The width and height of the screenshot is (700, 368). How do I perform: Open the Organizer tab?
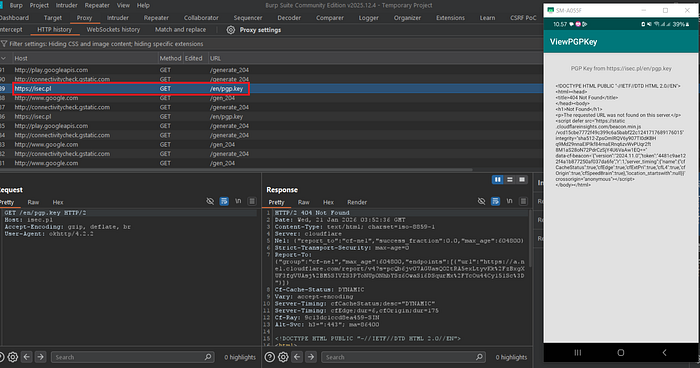pos(407,18)
